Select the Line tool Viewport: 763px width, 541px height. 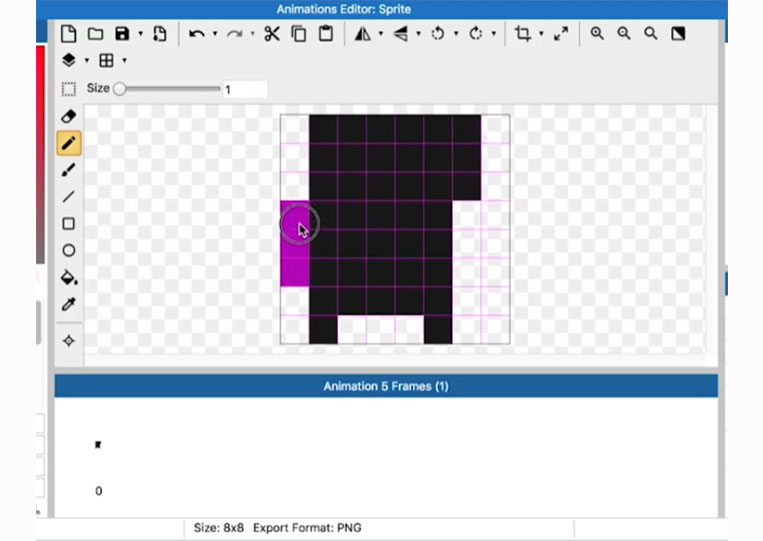click(x=69, y=197)
